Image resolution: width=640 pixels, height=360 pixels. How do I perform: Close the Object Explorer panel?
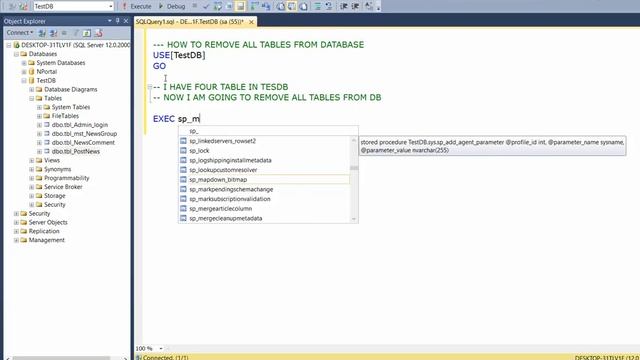tap(126, 20)
